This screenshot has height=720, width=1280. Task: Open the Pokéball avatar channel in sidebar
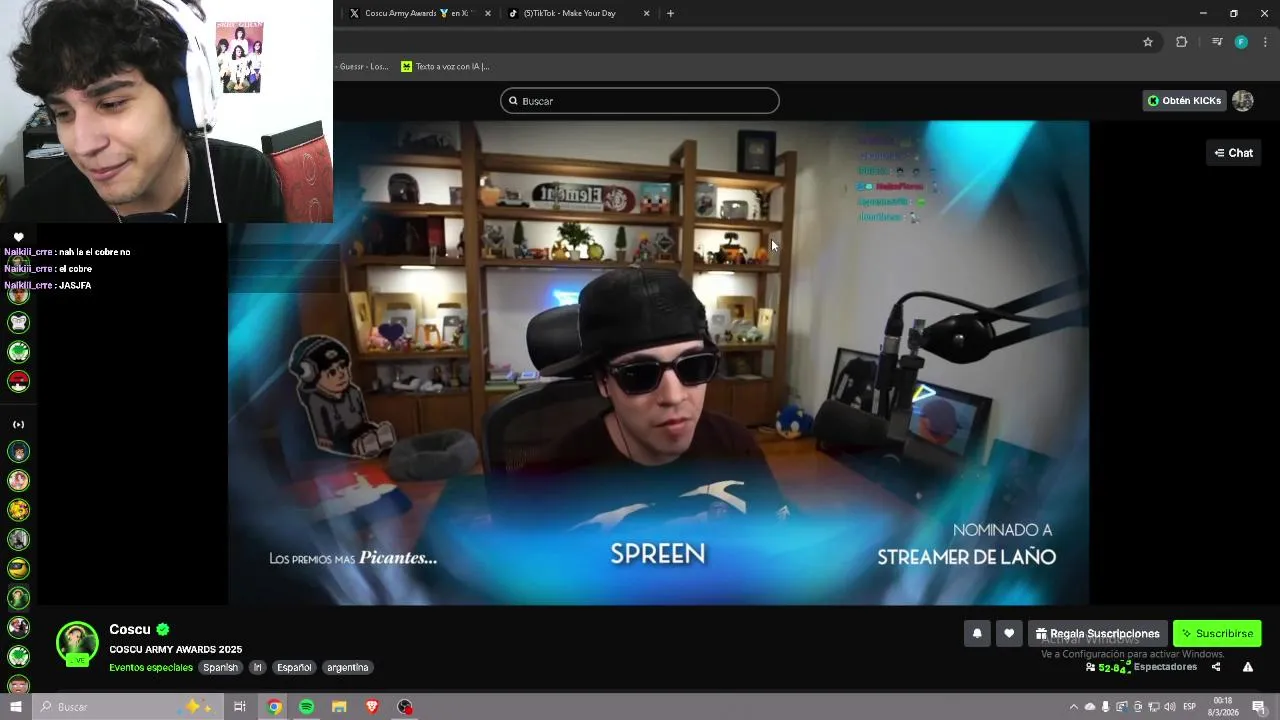tap(18, 381)
